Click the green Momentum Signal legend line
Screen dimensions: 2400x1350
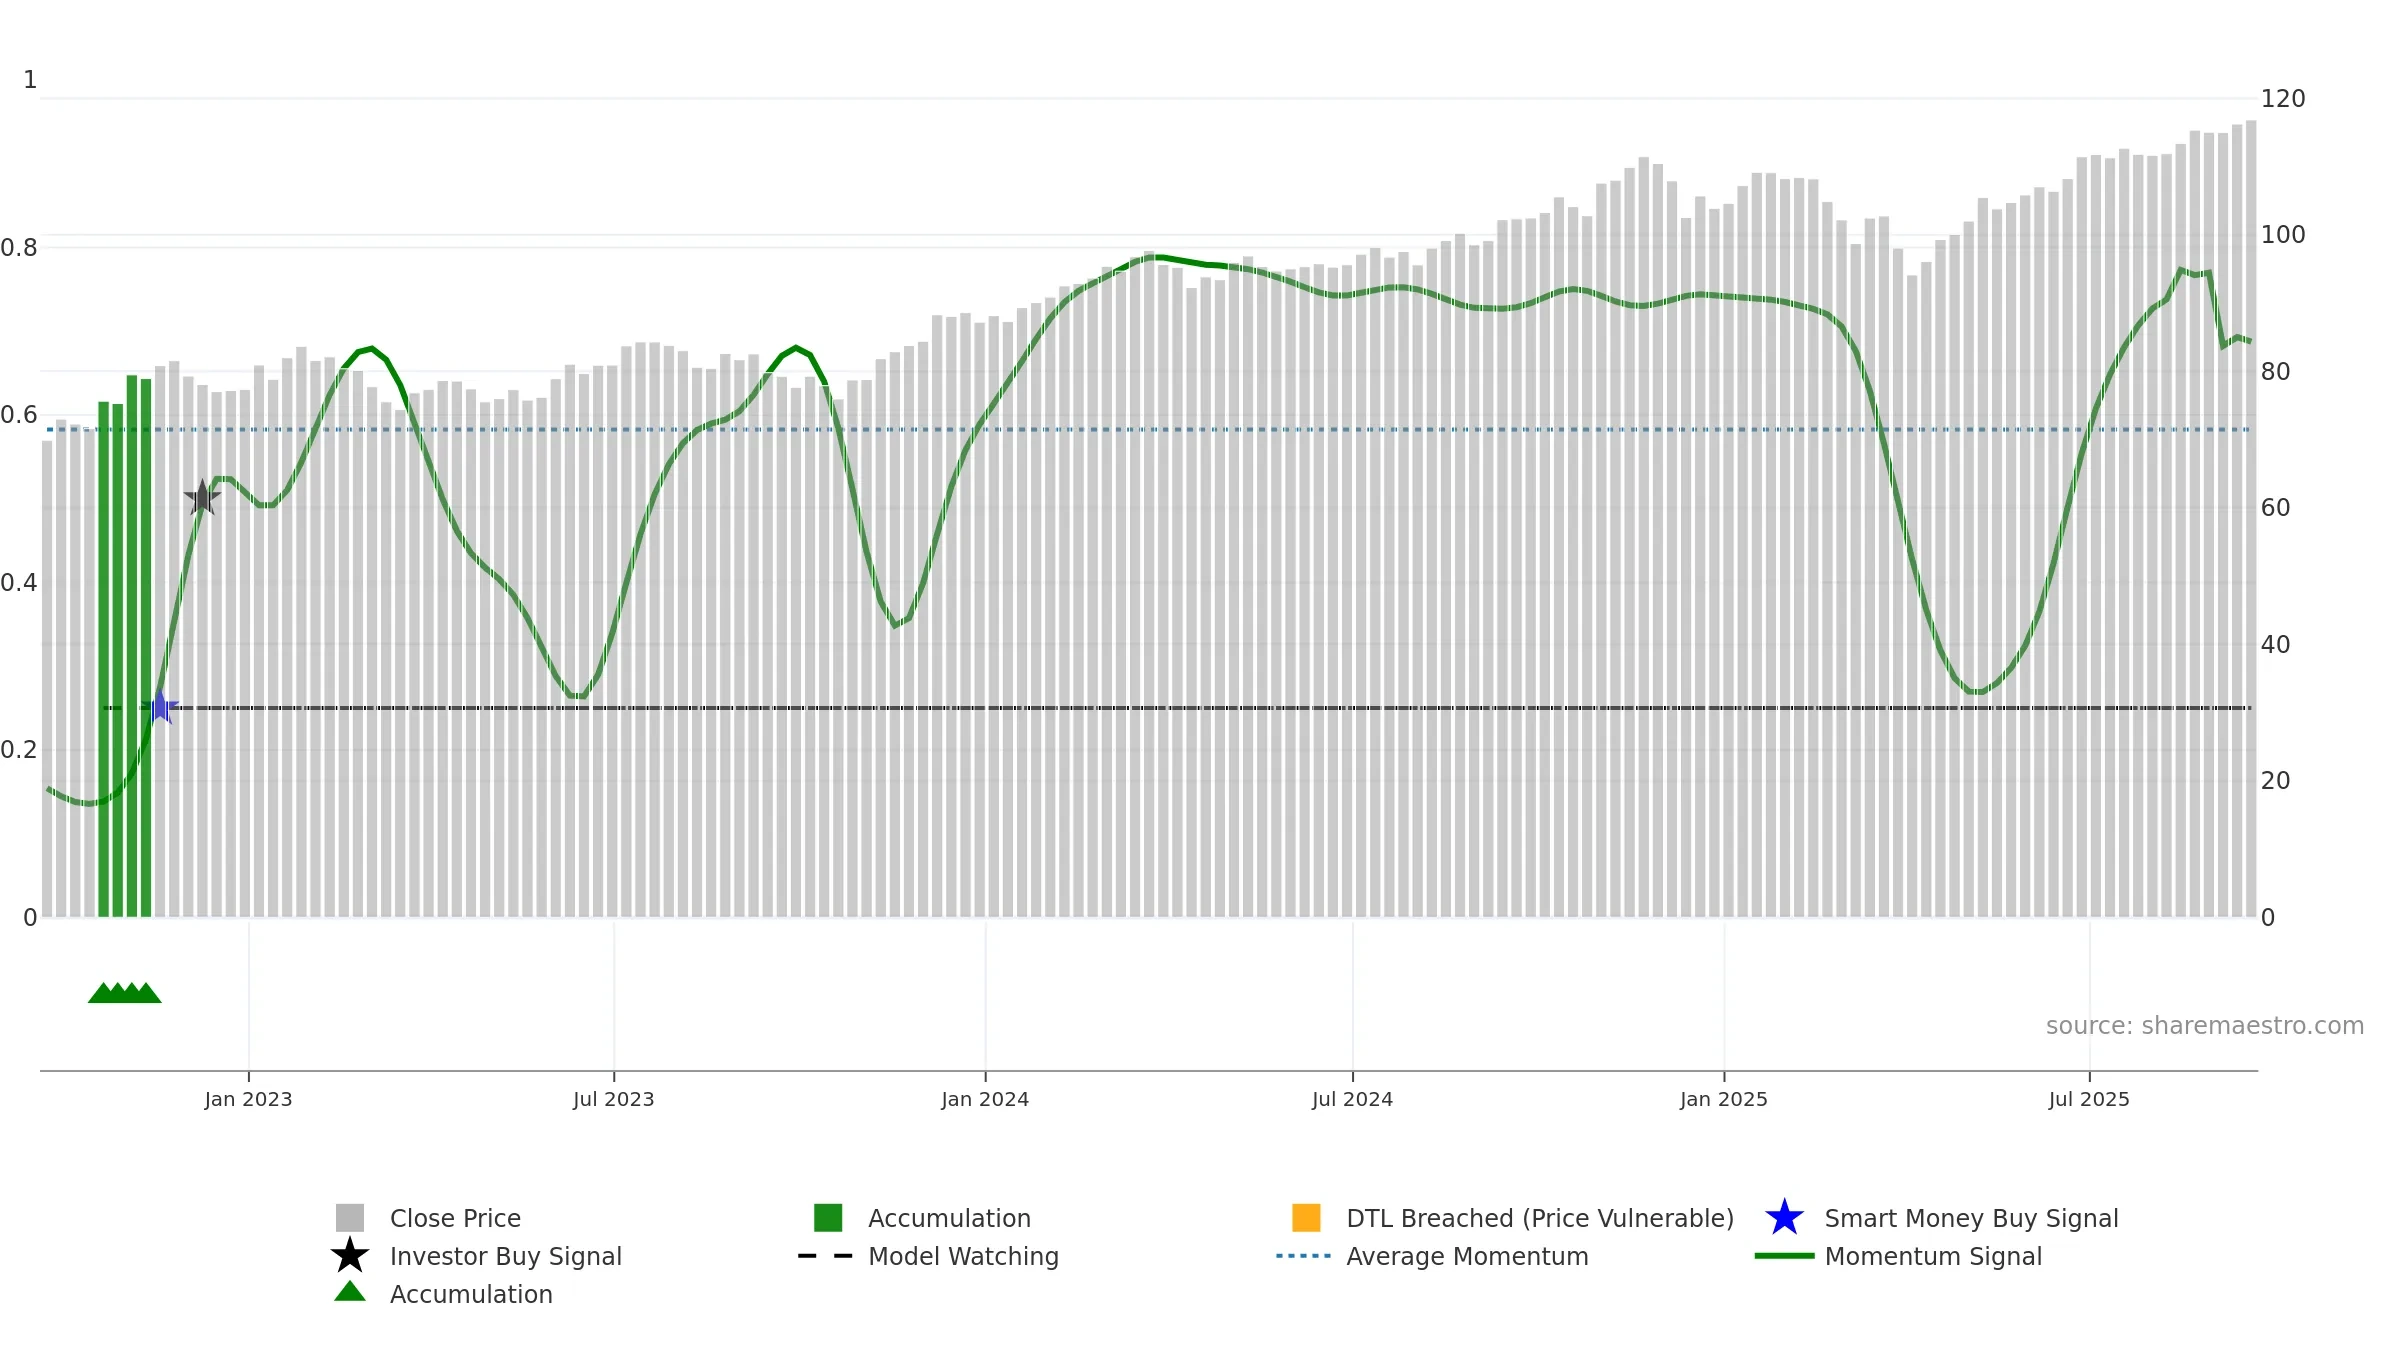tap(1784, 1256)
